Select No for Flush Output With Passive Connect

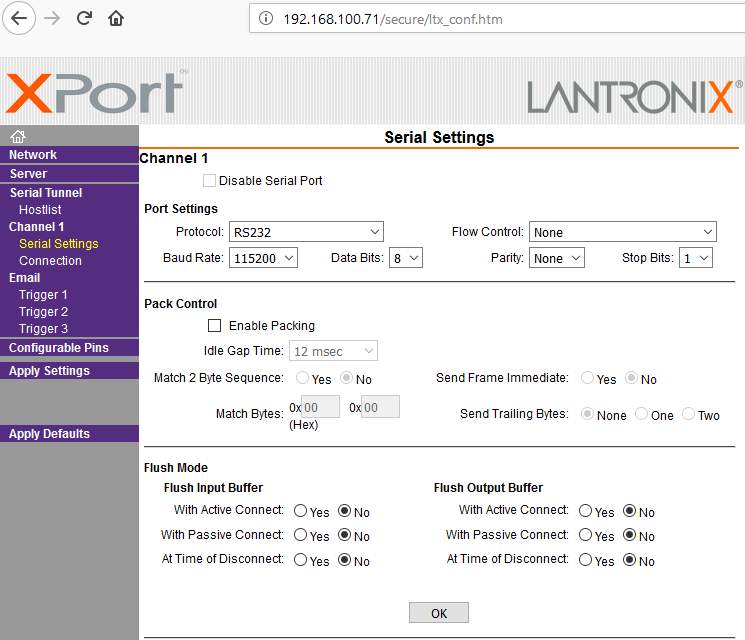pyautogui.click(x=630, y=535)
